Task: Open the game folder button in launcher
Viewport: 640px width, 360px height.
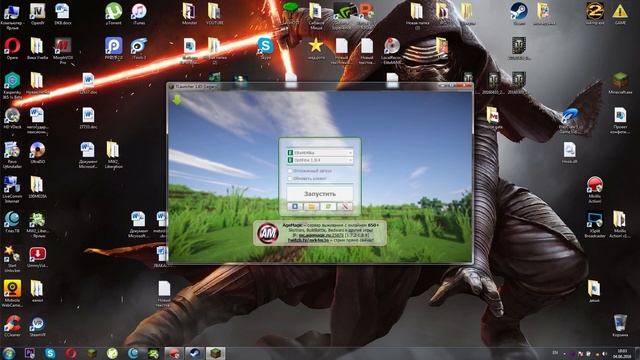Action: click(311, 207)
